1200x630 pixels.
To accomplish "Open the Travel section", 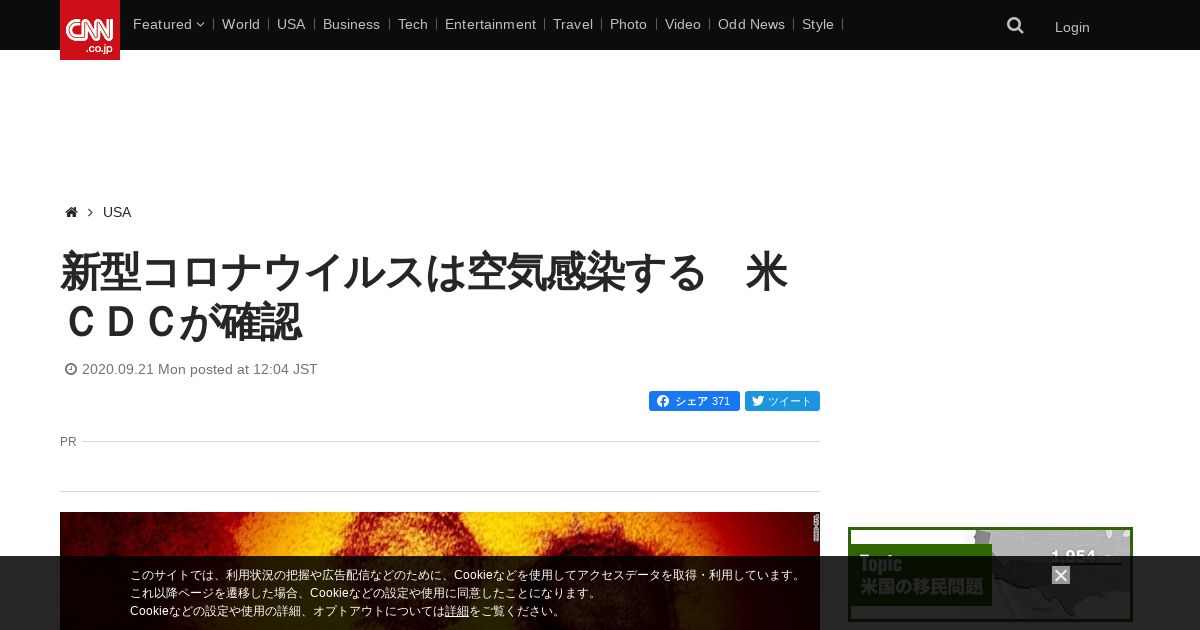I will click(573, 24).
